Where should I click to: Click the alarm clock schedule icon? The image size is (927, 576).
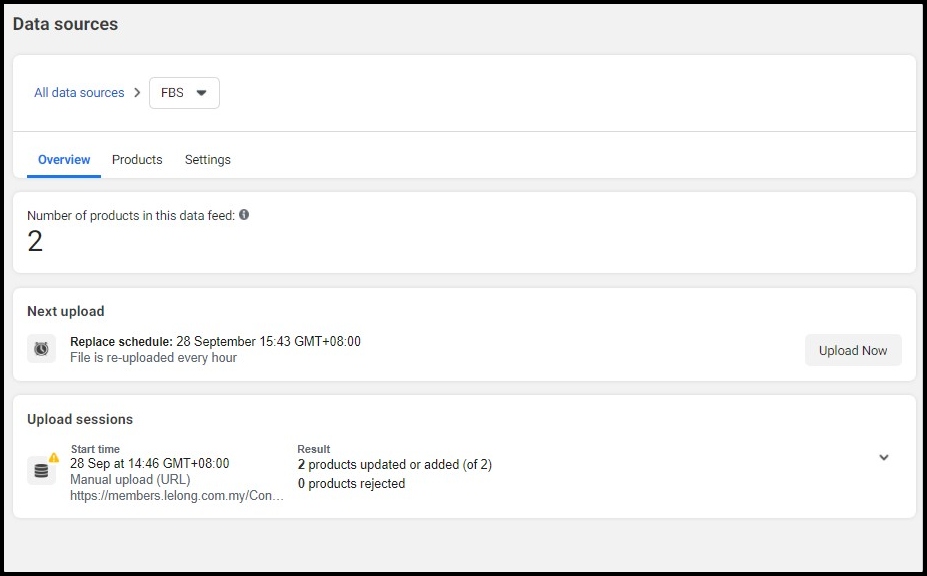41,349
